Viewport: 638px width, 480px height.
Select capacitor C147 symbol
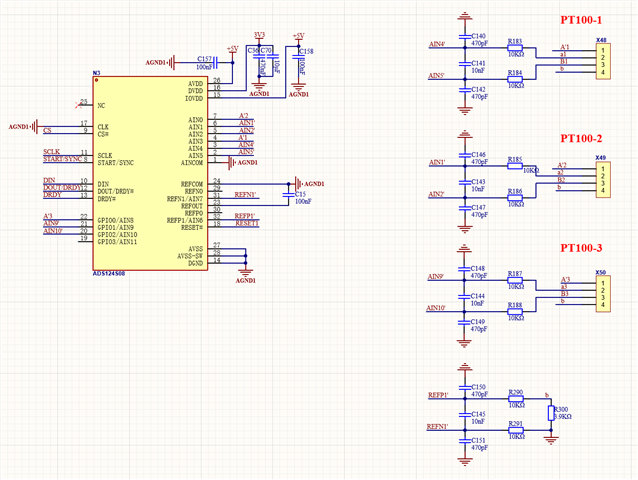pos(464,208)
